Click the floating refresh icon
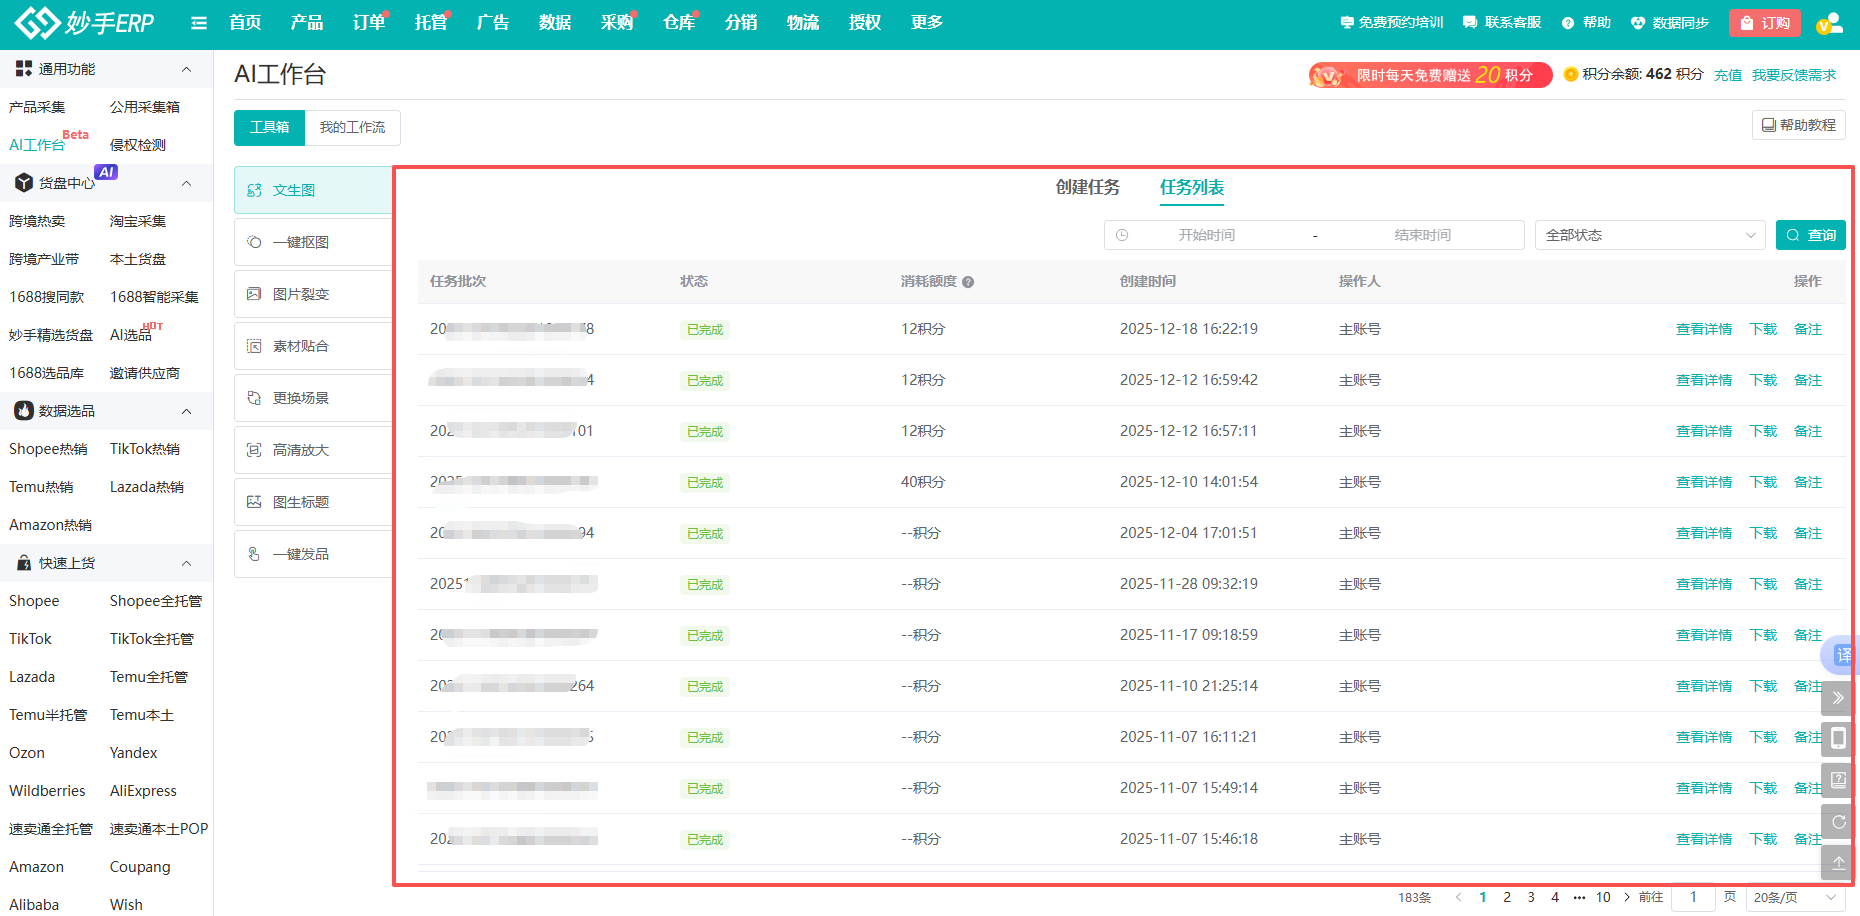The image size is (1860, 916). (x=1838, y=822)
